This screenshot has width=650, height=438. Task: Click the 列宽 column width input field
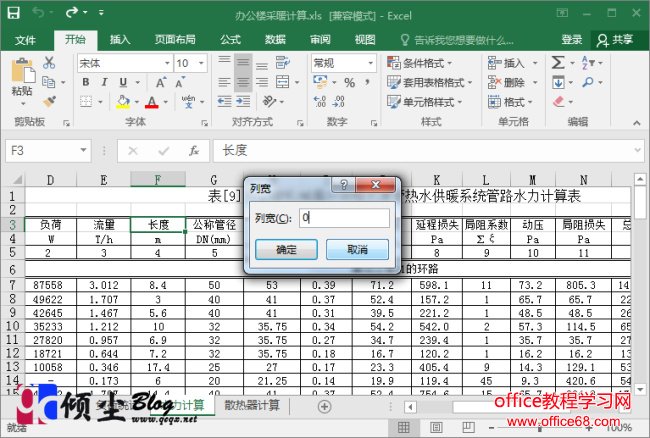coord(344,218)
